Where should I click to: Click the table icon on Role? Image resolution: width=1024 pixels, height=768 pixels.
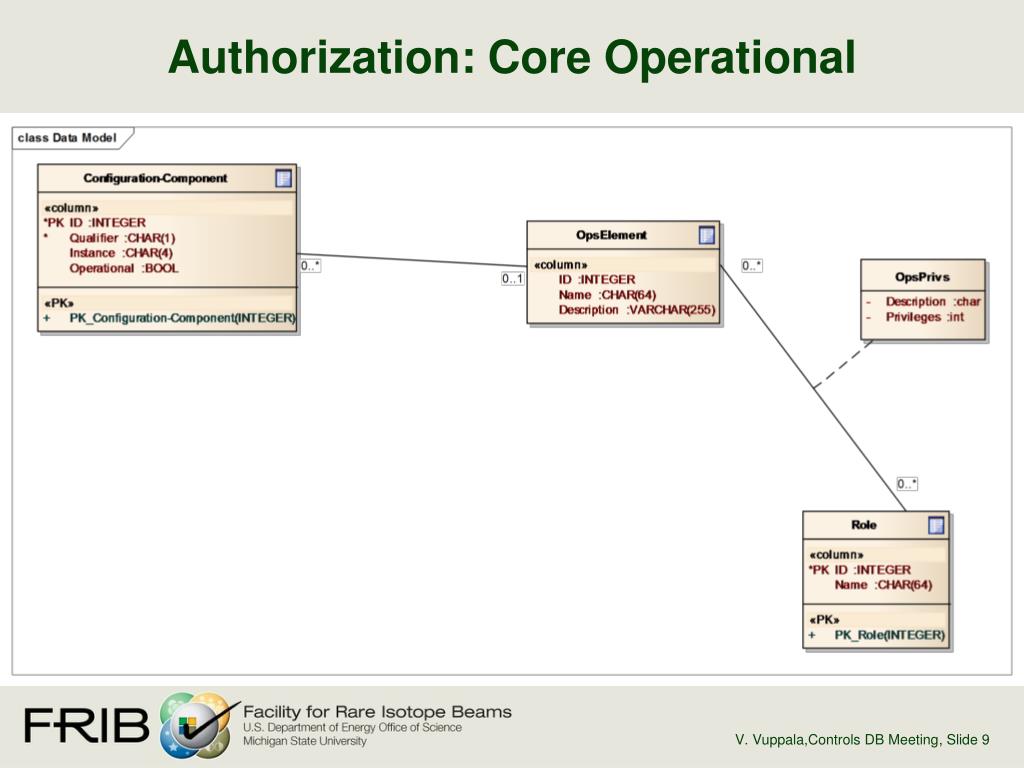(936, 525)
